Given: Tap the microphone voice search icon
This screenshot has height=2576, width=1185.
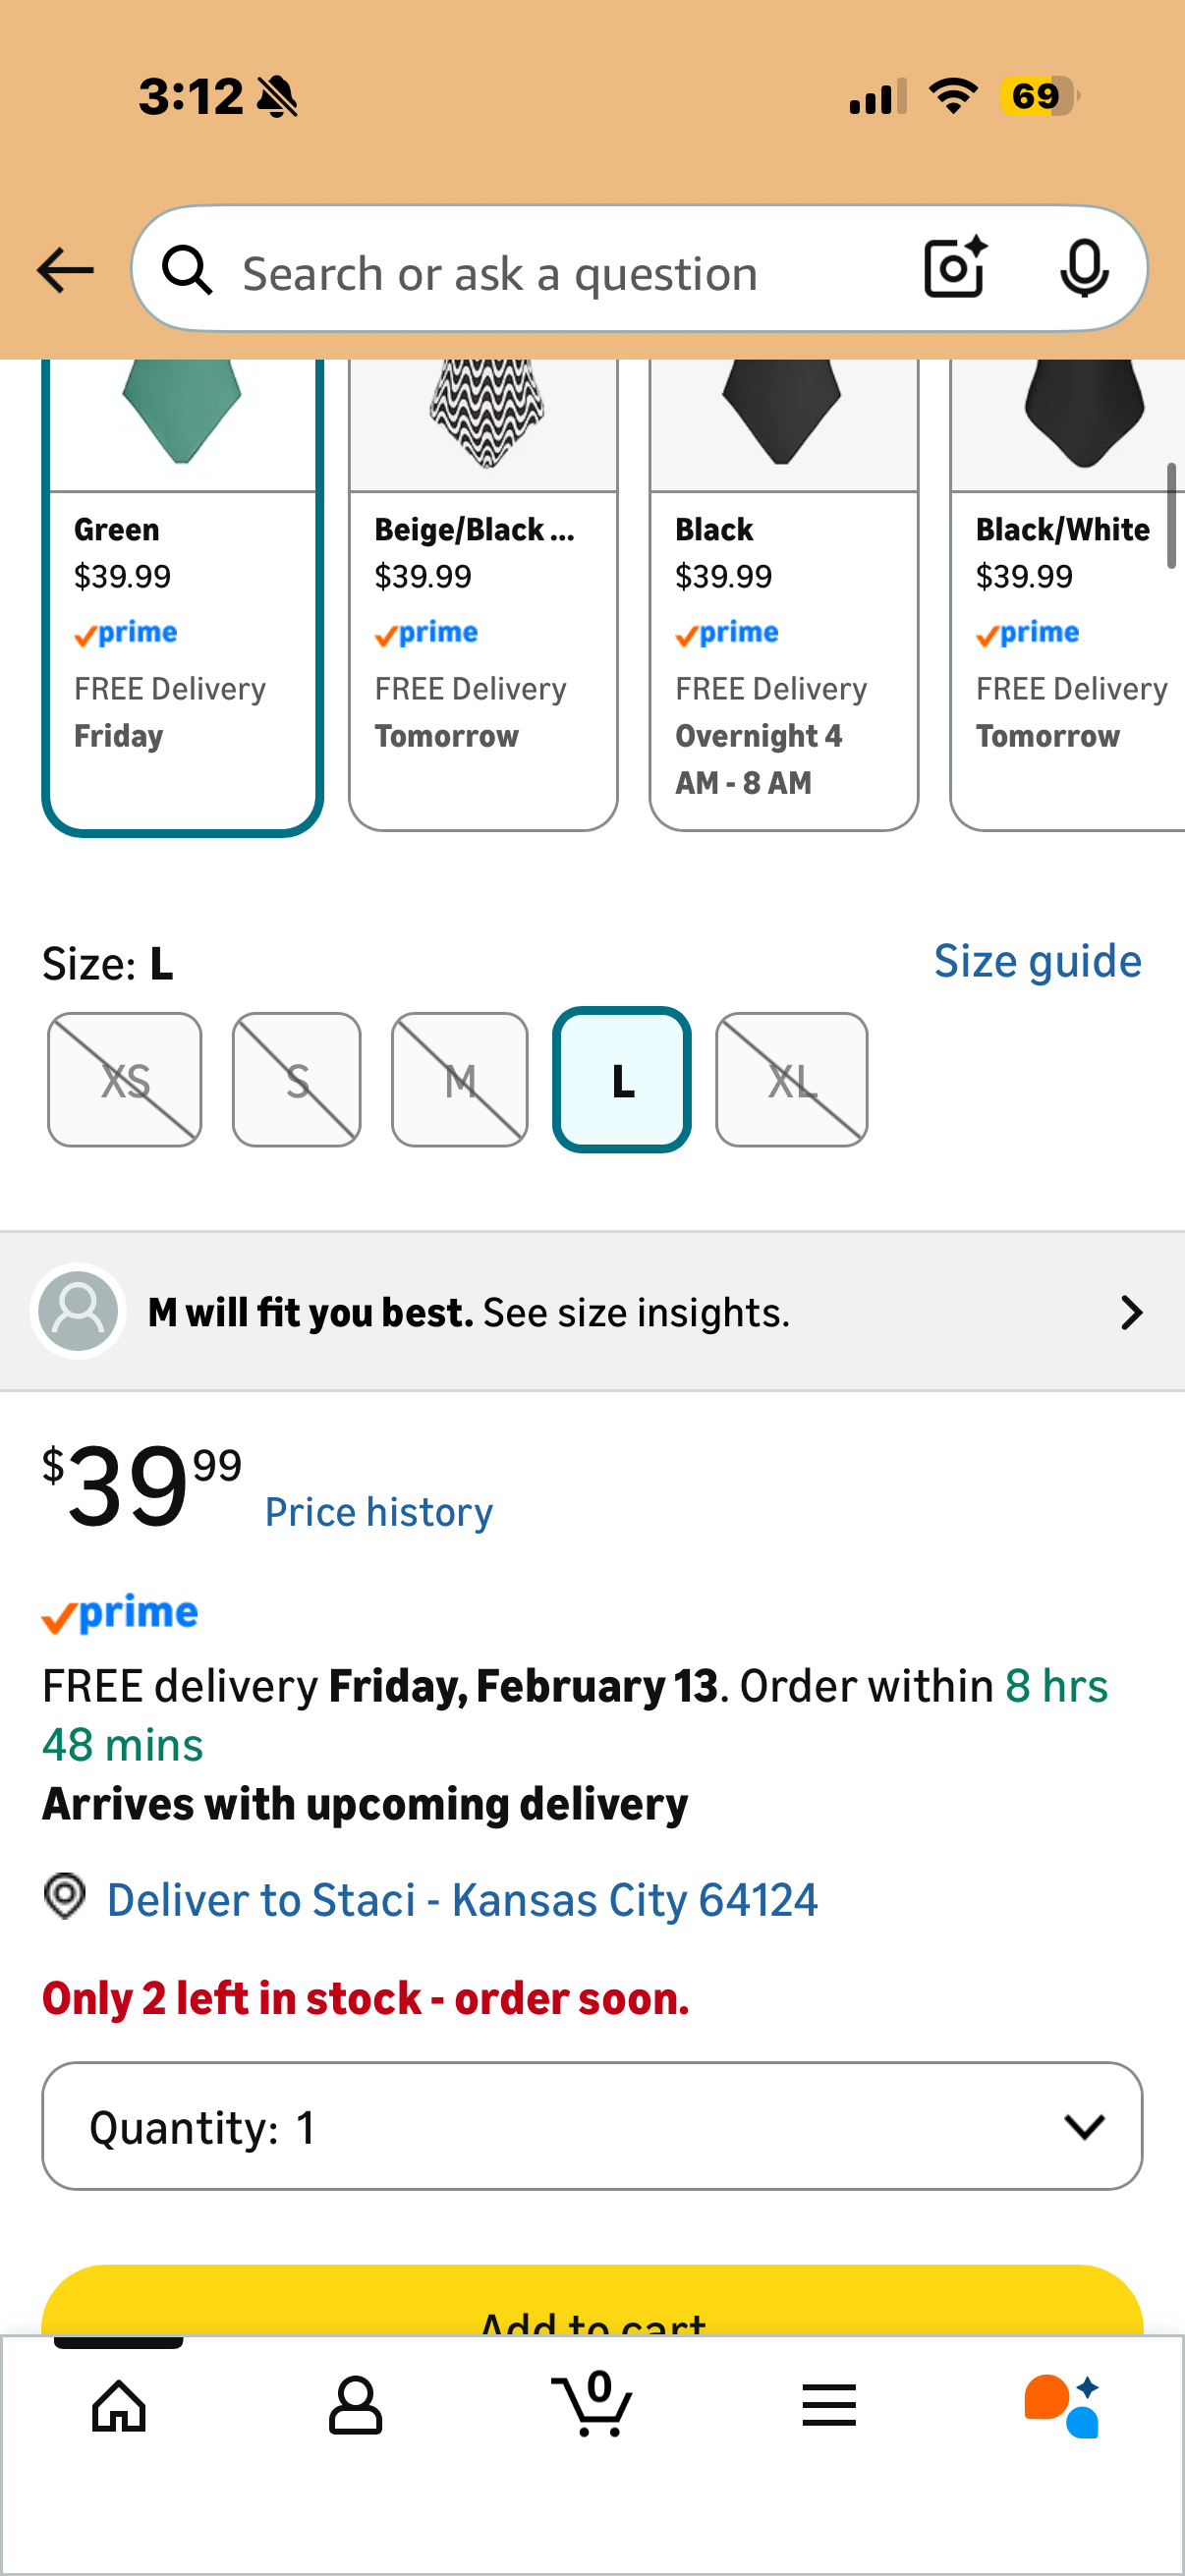Looking at the screenshot, I should click(x=1083, y=269).
